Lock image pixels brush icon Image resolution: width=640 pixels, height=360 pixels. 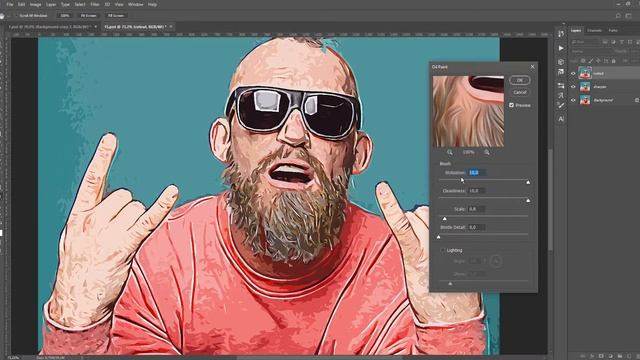(591, 61)
